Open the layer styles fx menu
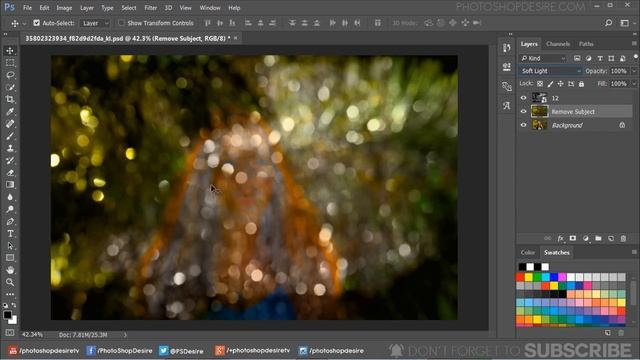The height and width of the screenshot is (360, 640). (x=560, y=238)
